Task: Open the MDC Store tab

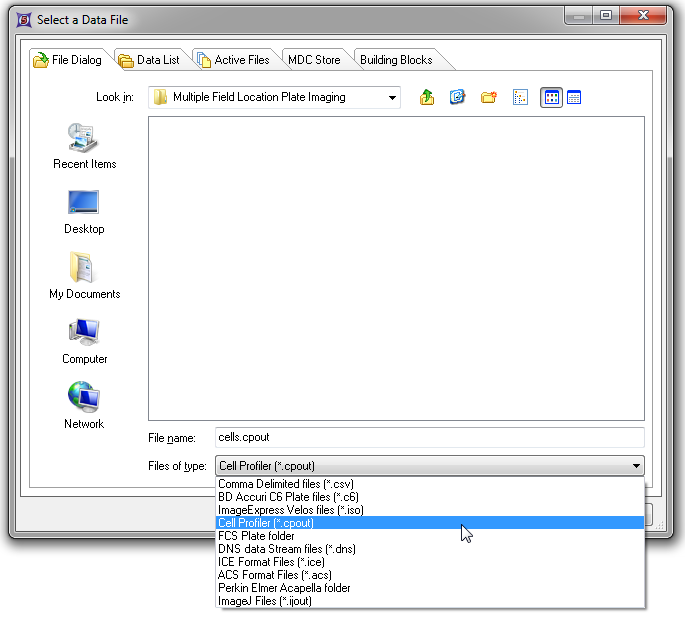Action: 314,60
